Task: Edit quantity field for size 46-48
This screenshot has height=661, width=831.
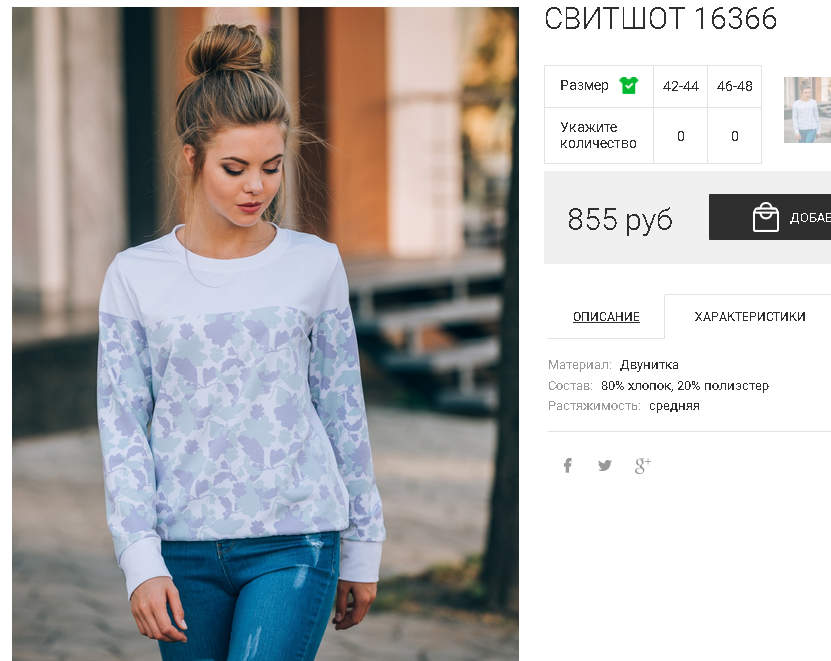Action: (735, 136)
